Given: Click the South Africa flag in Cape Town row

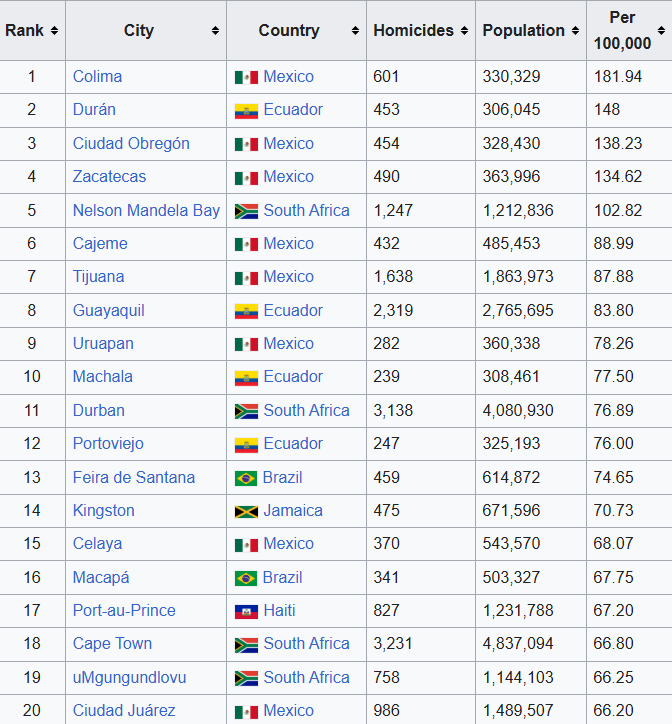Looking at the screenshot, I should 246,645.
